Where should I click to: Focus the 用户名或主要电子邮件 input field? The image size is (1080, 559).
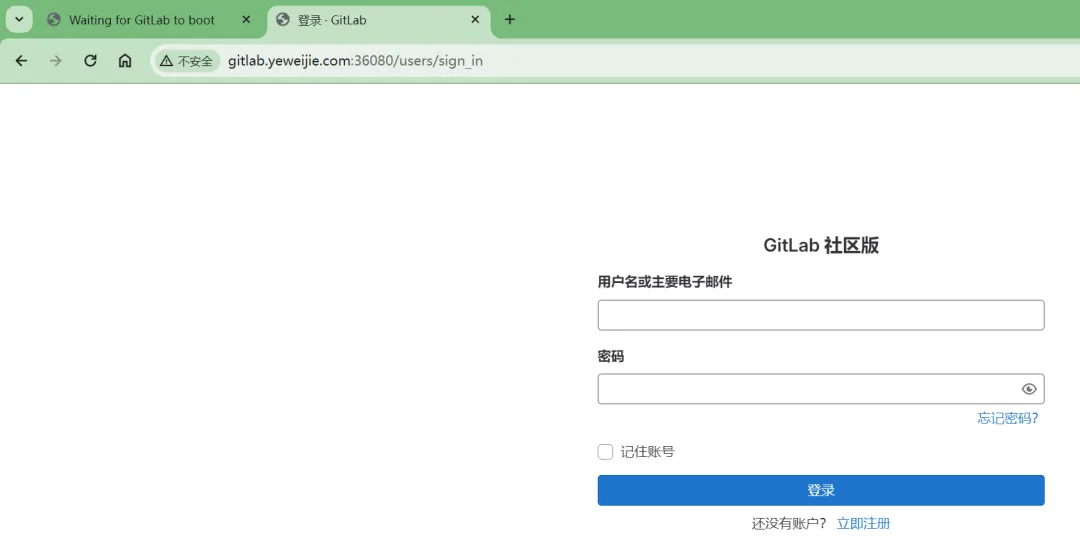(x=820, y=315)
